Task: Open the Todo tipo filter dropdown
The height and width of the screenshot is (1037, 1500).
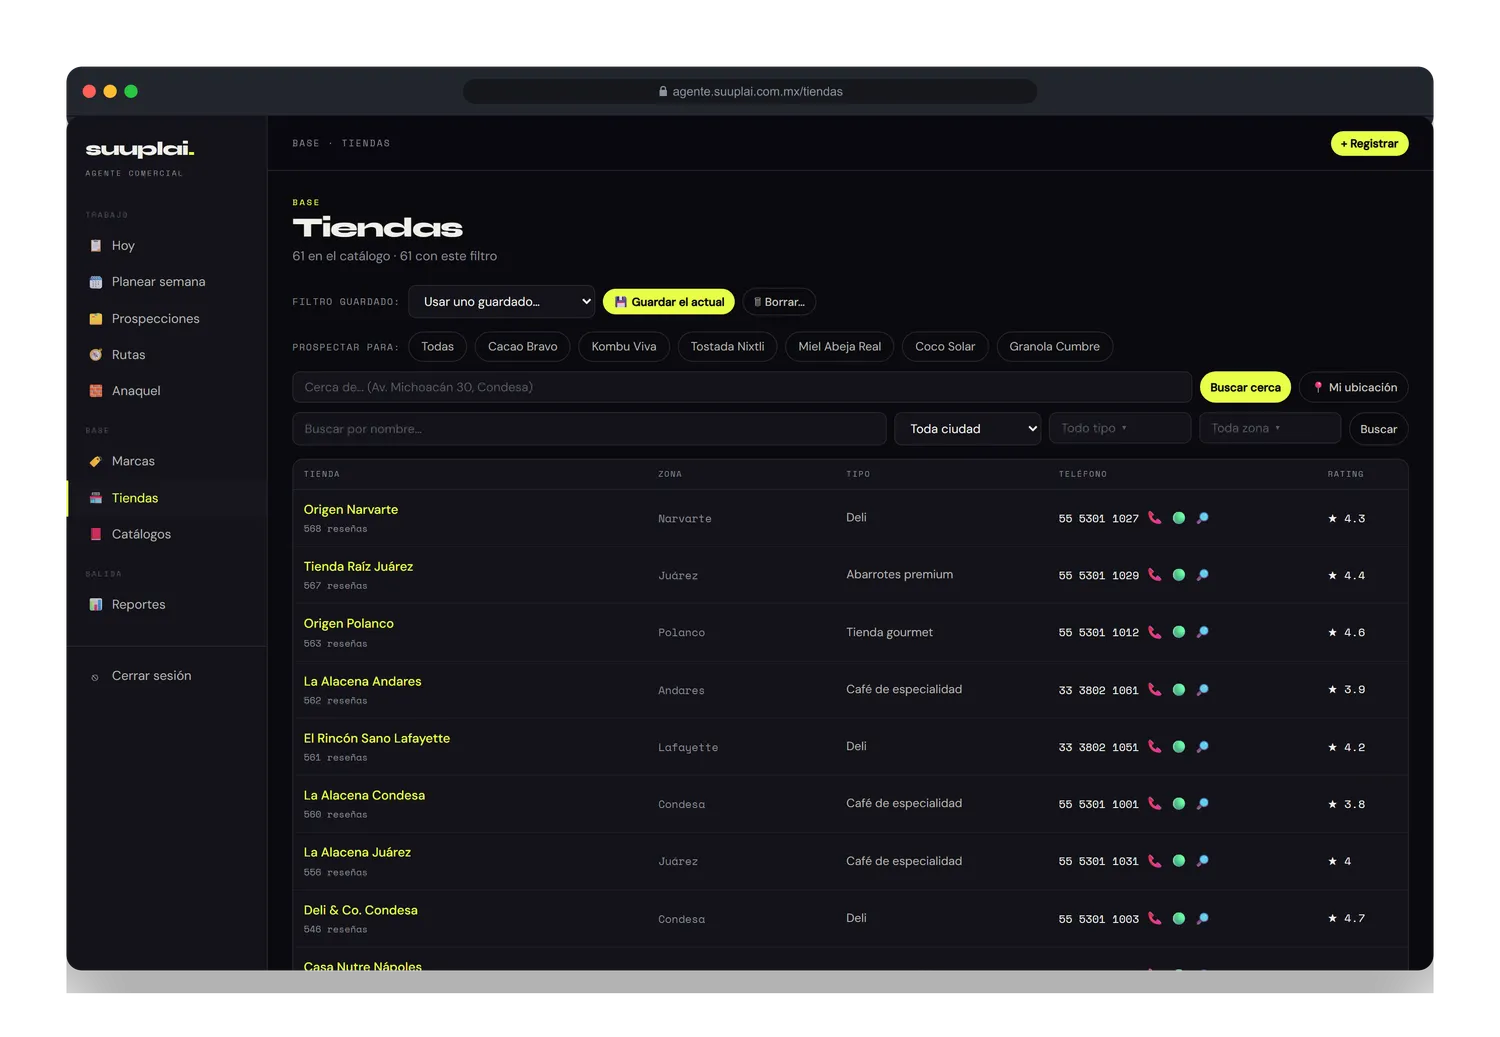Action: [x=1119, y=428]
